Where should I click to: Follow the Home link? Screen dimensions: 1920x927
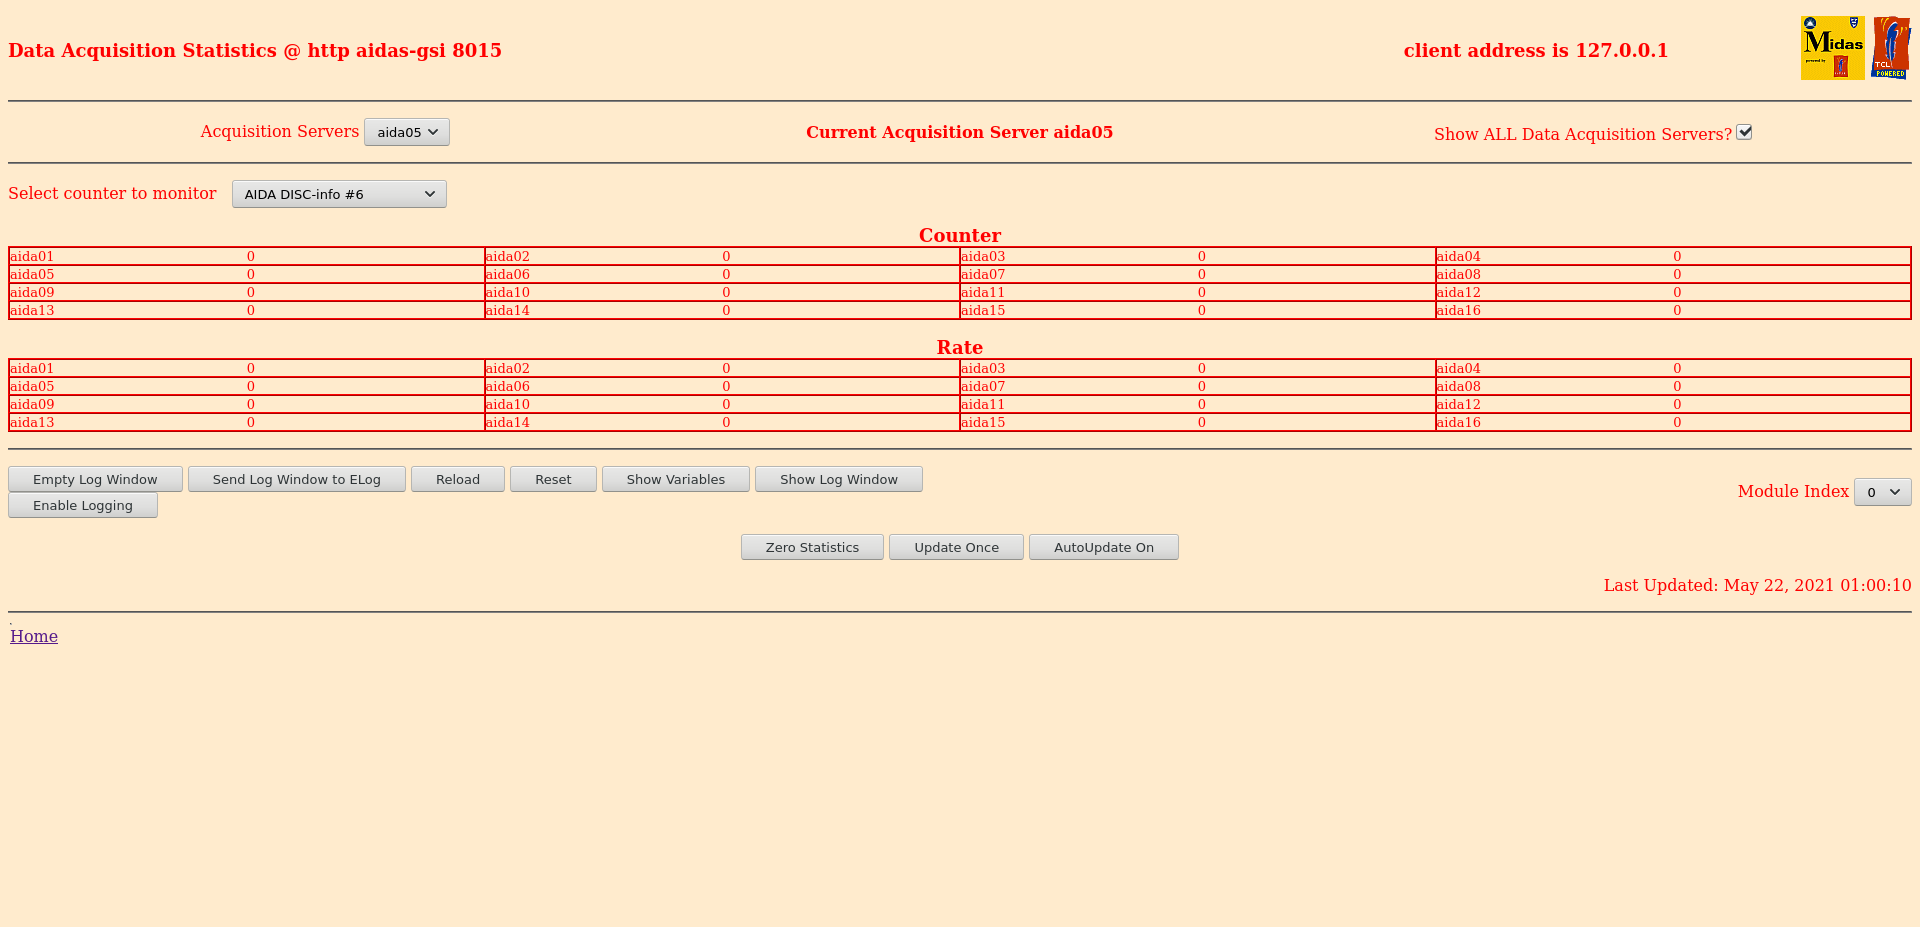34,636
